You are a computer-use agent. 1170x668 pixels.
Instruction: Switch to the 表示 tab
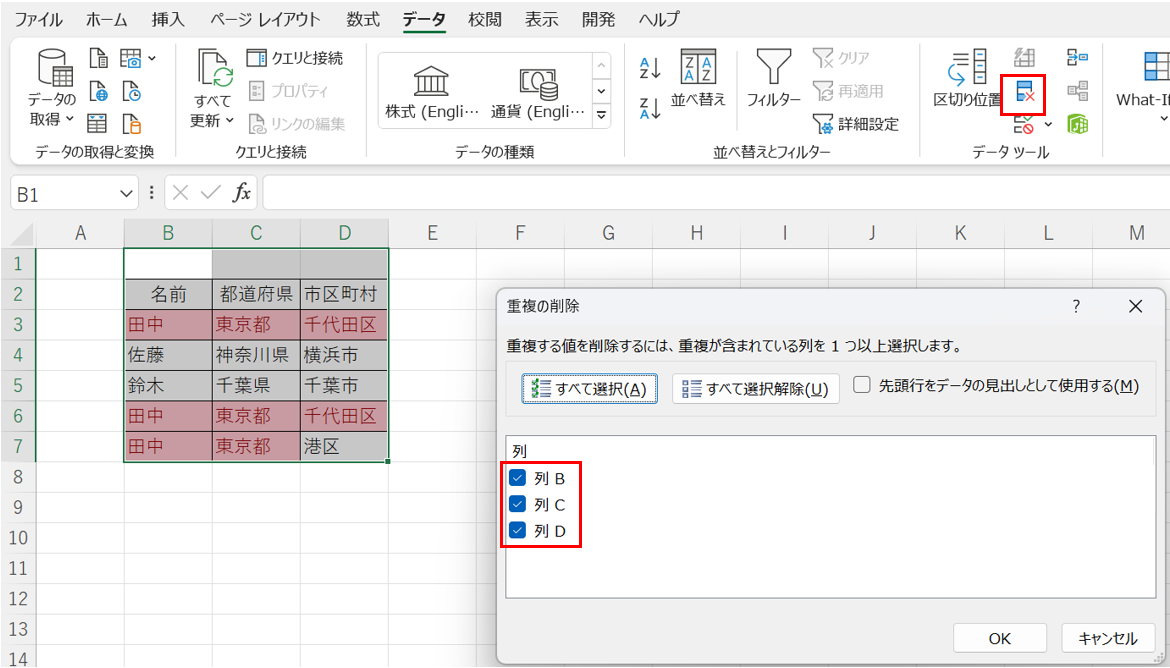tap(542, 19)
